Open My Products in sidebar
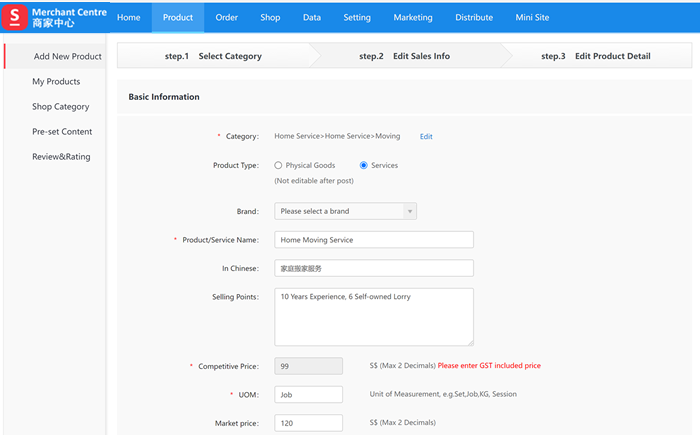 (56, 81)
